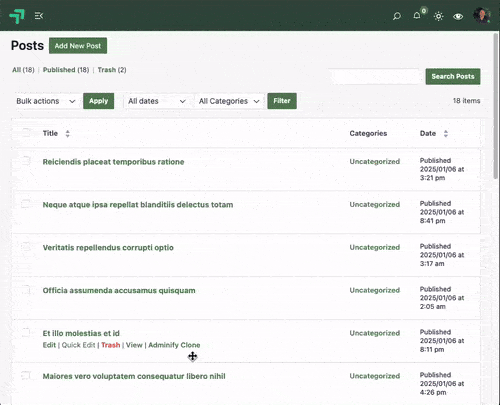Sort posts by Title arrows icon
Screen dimensions: 500x405
[x=68, y=134]
